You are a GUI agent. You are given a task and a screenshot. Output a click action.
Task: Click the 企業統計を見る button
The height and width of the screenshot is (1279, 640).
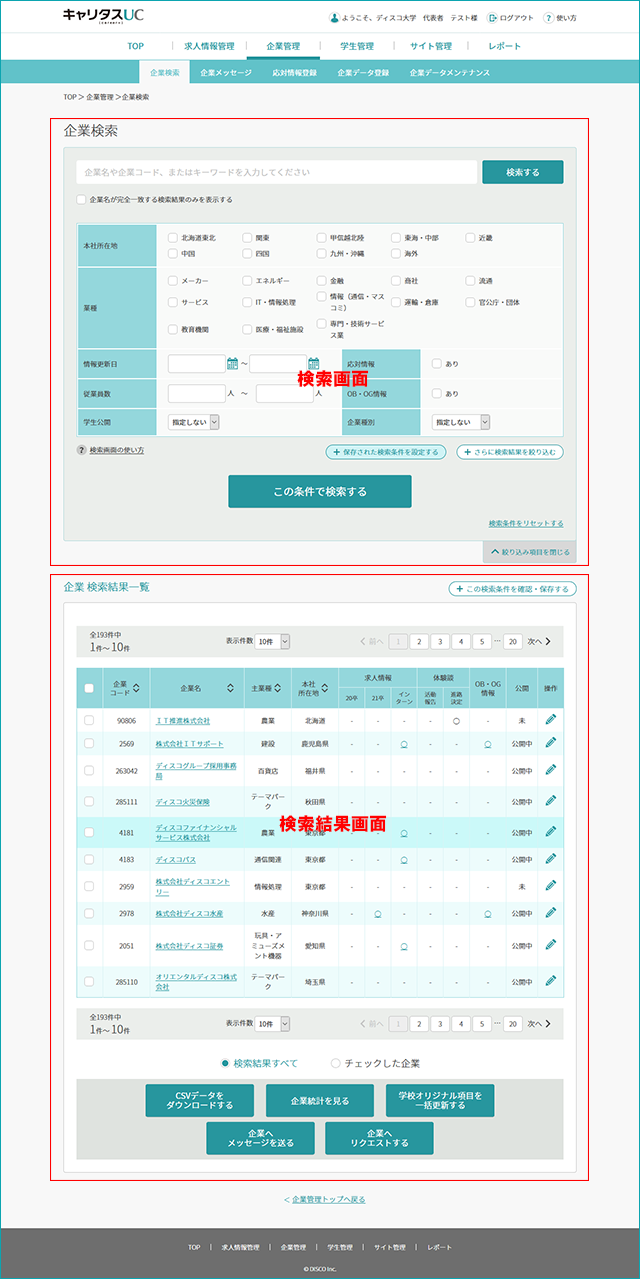pyautogui.click(x=320, y=1100)
